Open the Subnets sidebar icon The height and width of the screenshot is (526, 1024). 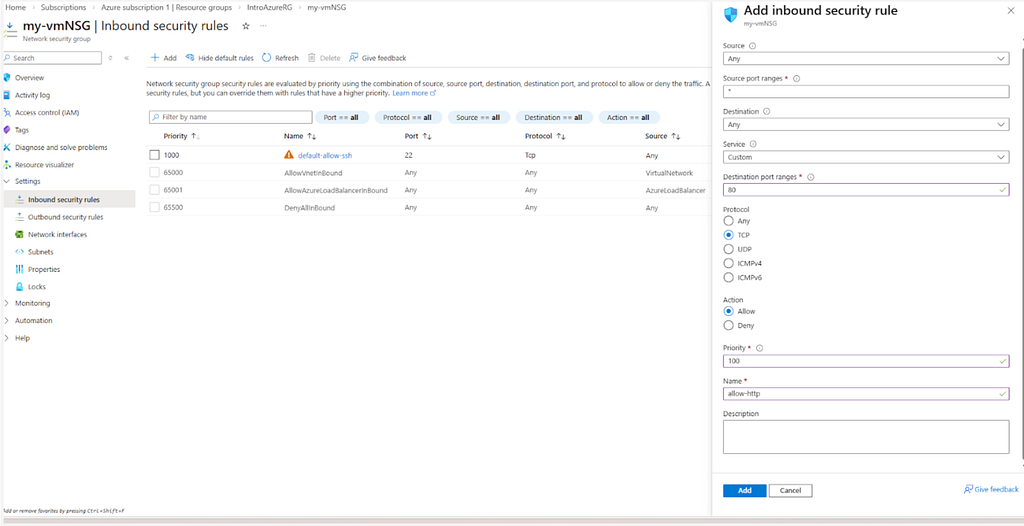click(20, 252)
